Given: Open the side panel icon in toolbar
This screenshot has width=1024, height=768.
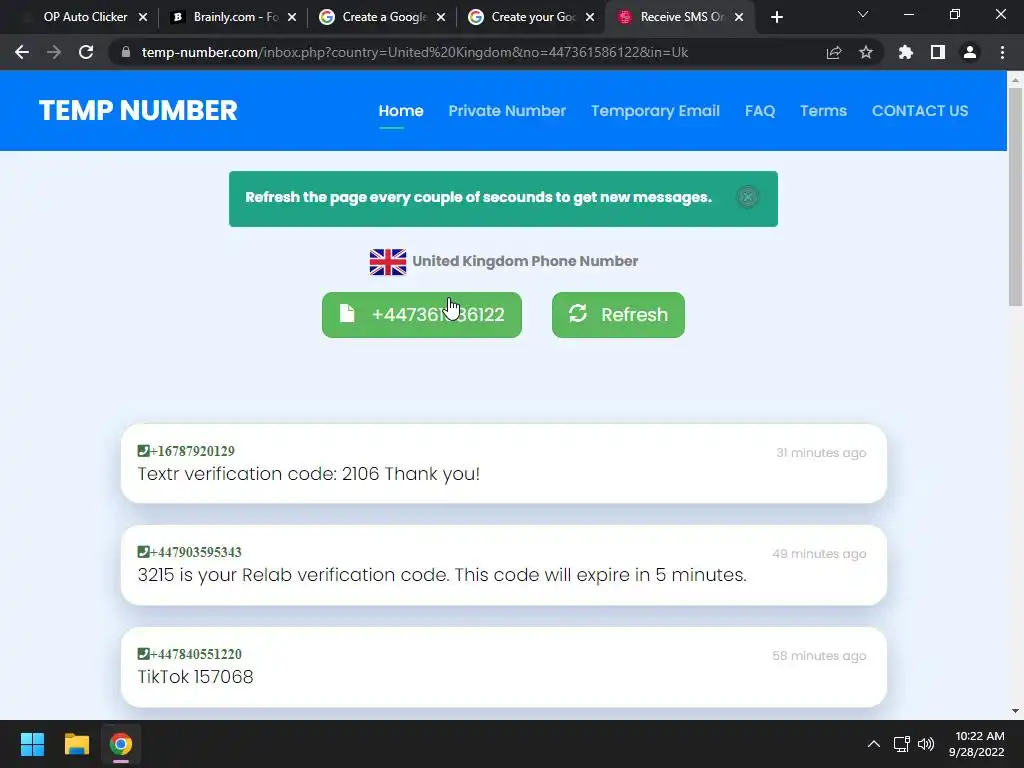Looking at the screenshot, I should (x=937, y=52).
